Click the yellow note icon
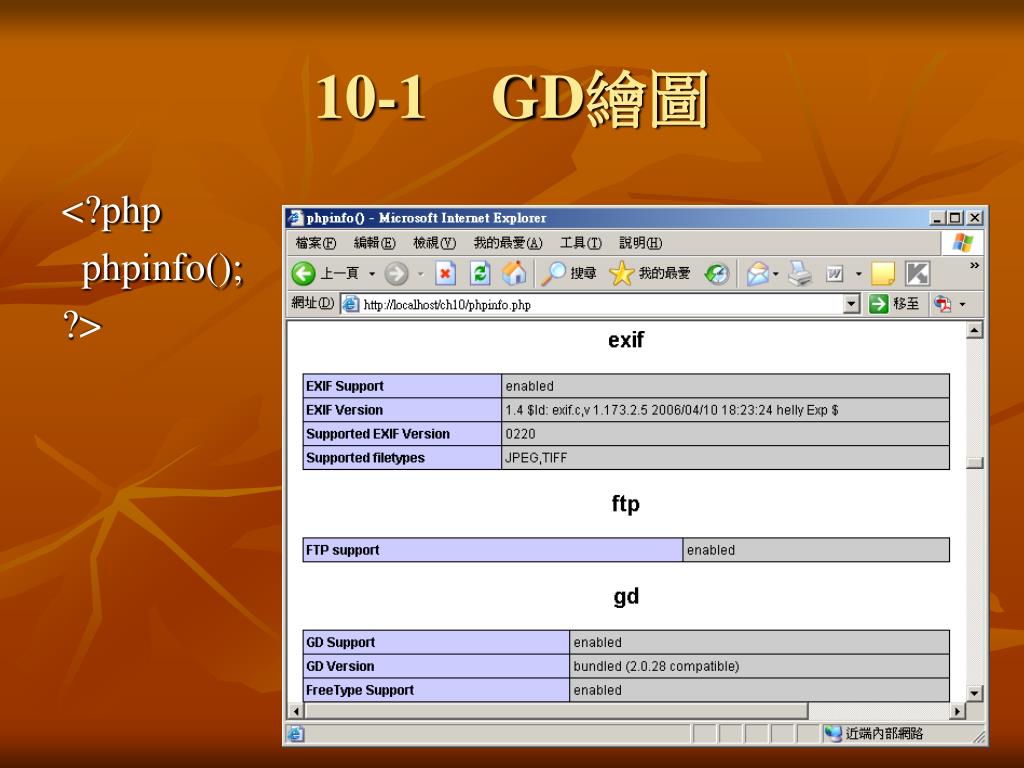 [x=883, y=274]
